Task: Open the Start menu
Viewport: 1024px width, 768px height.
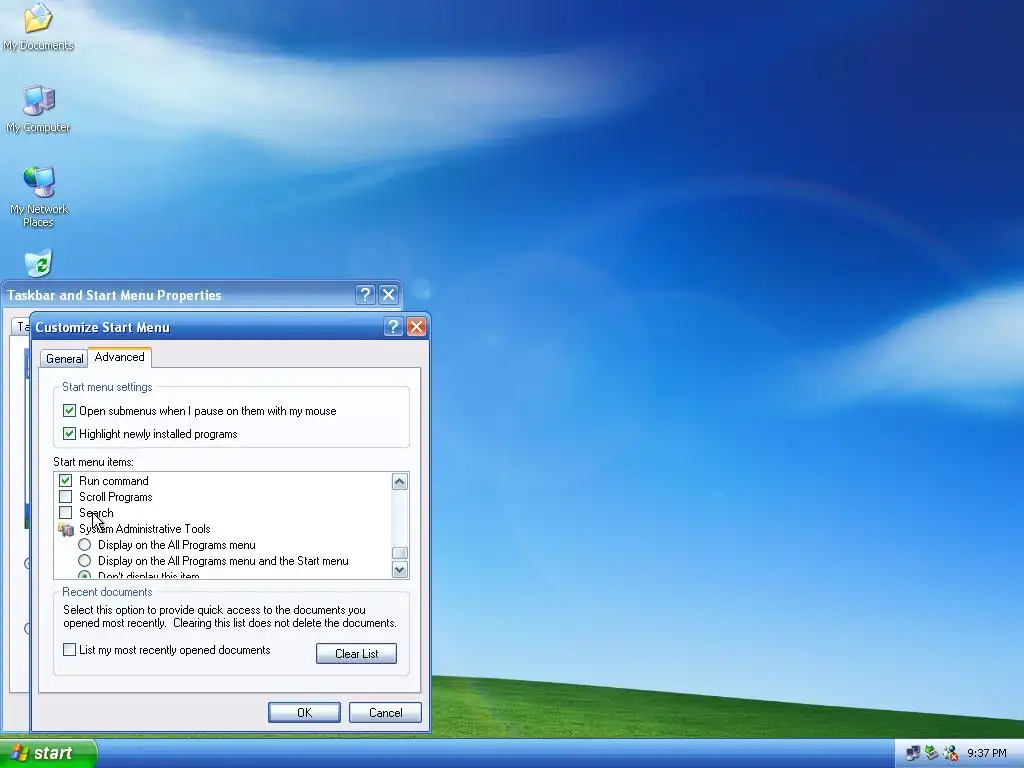Action: (x=48, y=753)
